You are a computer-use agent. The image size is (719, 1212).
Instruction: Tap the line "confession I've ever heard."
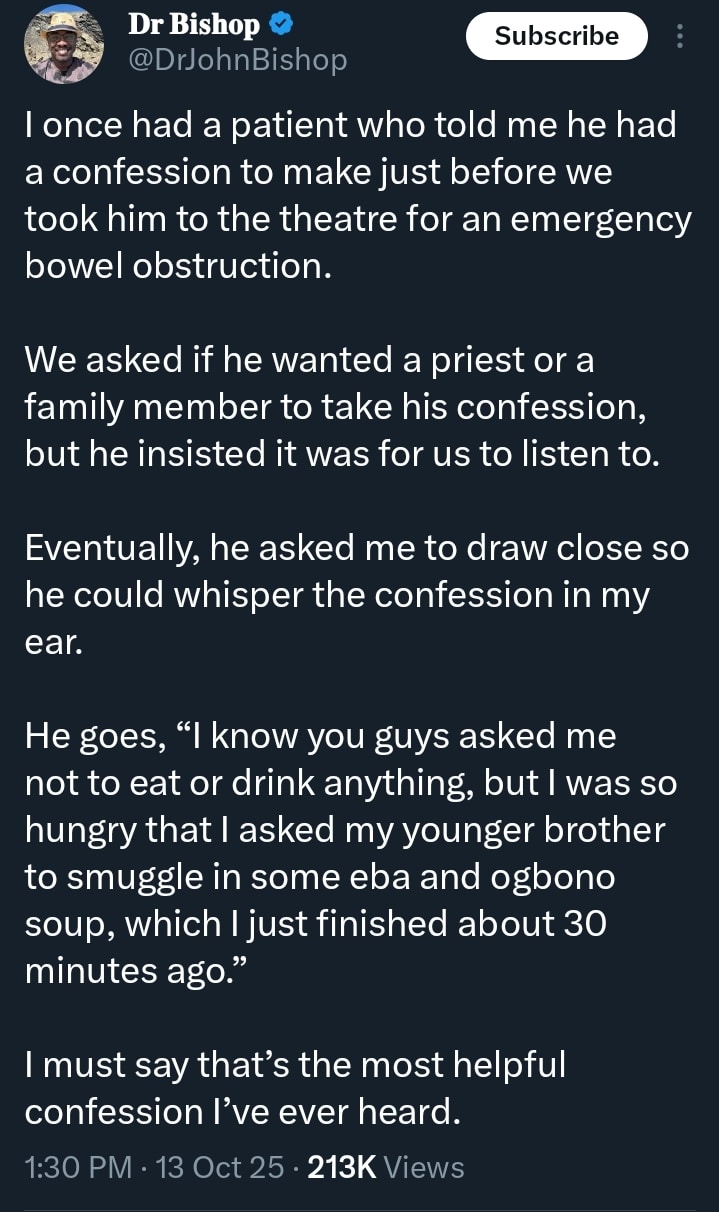coord(243,1112)
